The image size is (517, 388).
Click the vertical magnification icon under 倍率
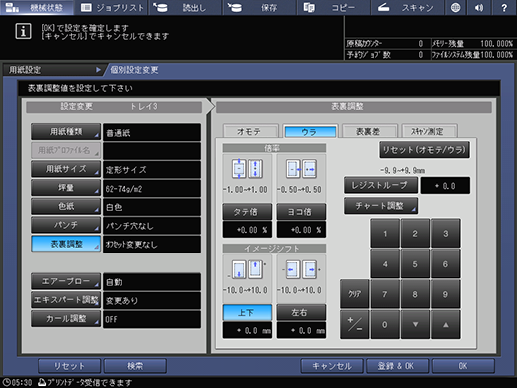(x=247, y=169)
